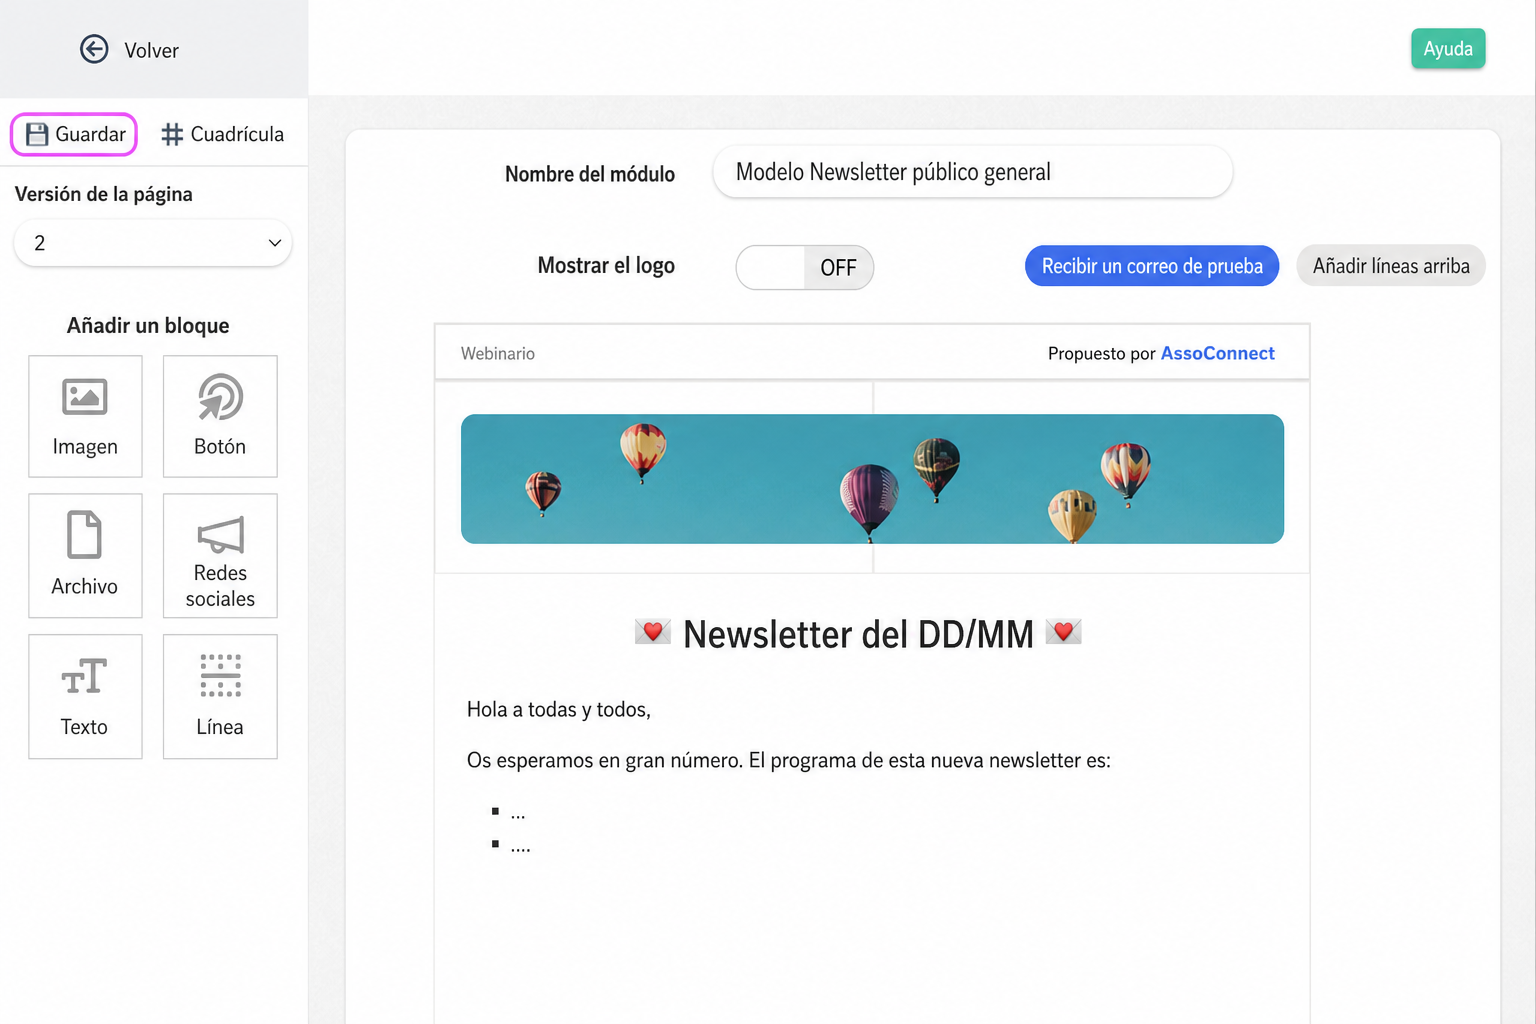This screenshot has height=1024, width=1536.
Task: Click the 'Versión de la página' label
Action: point(104,194)
